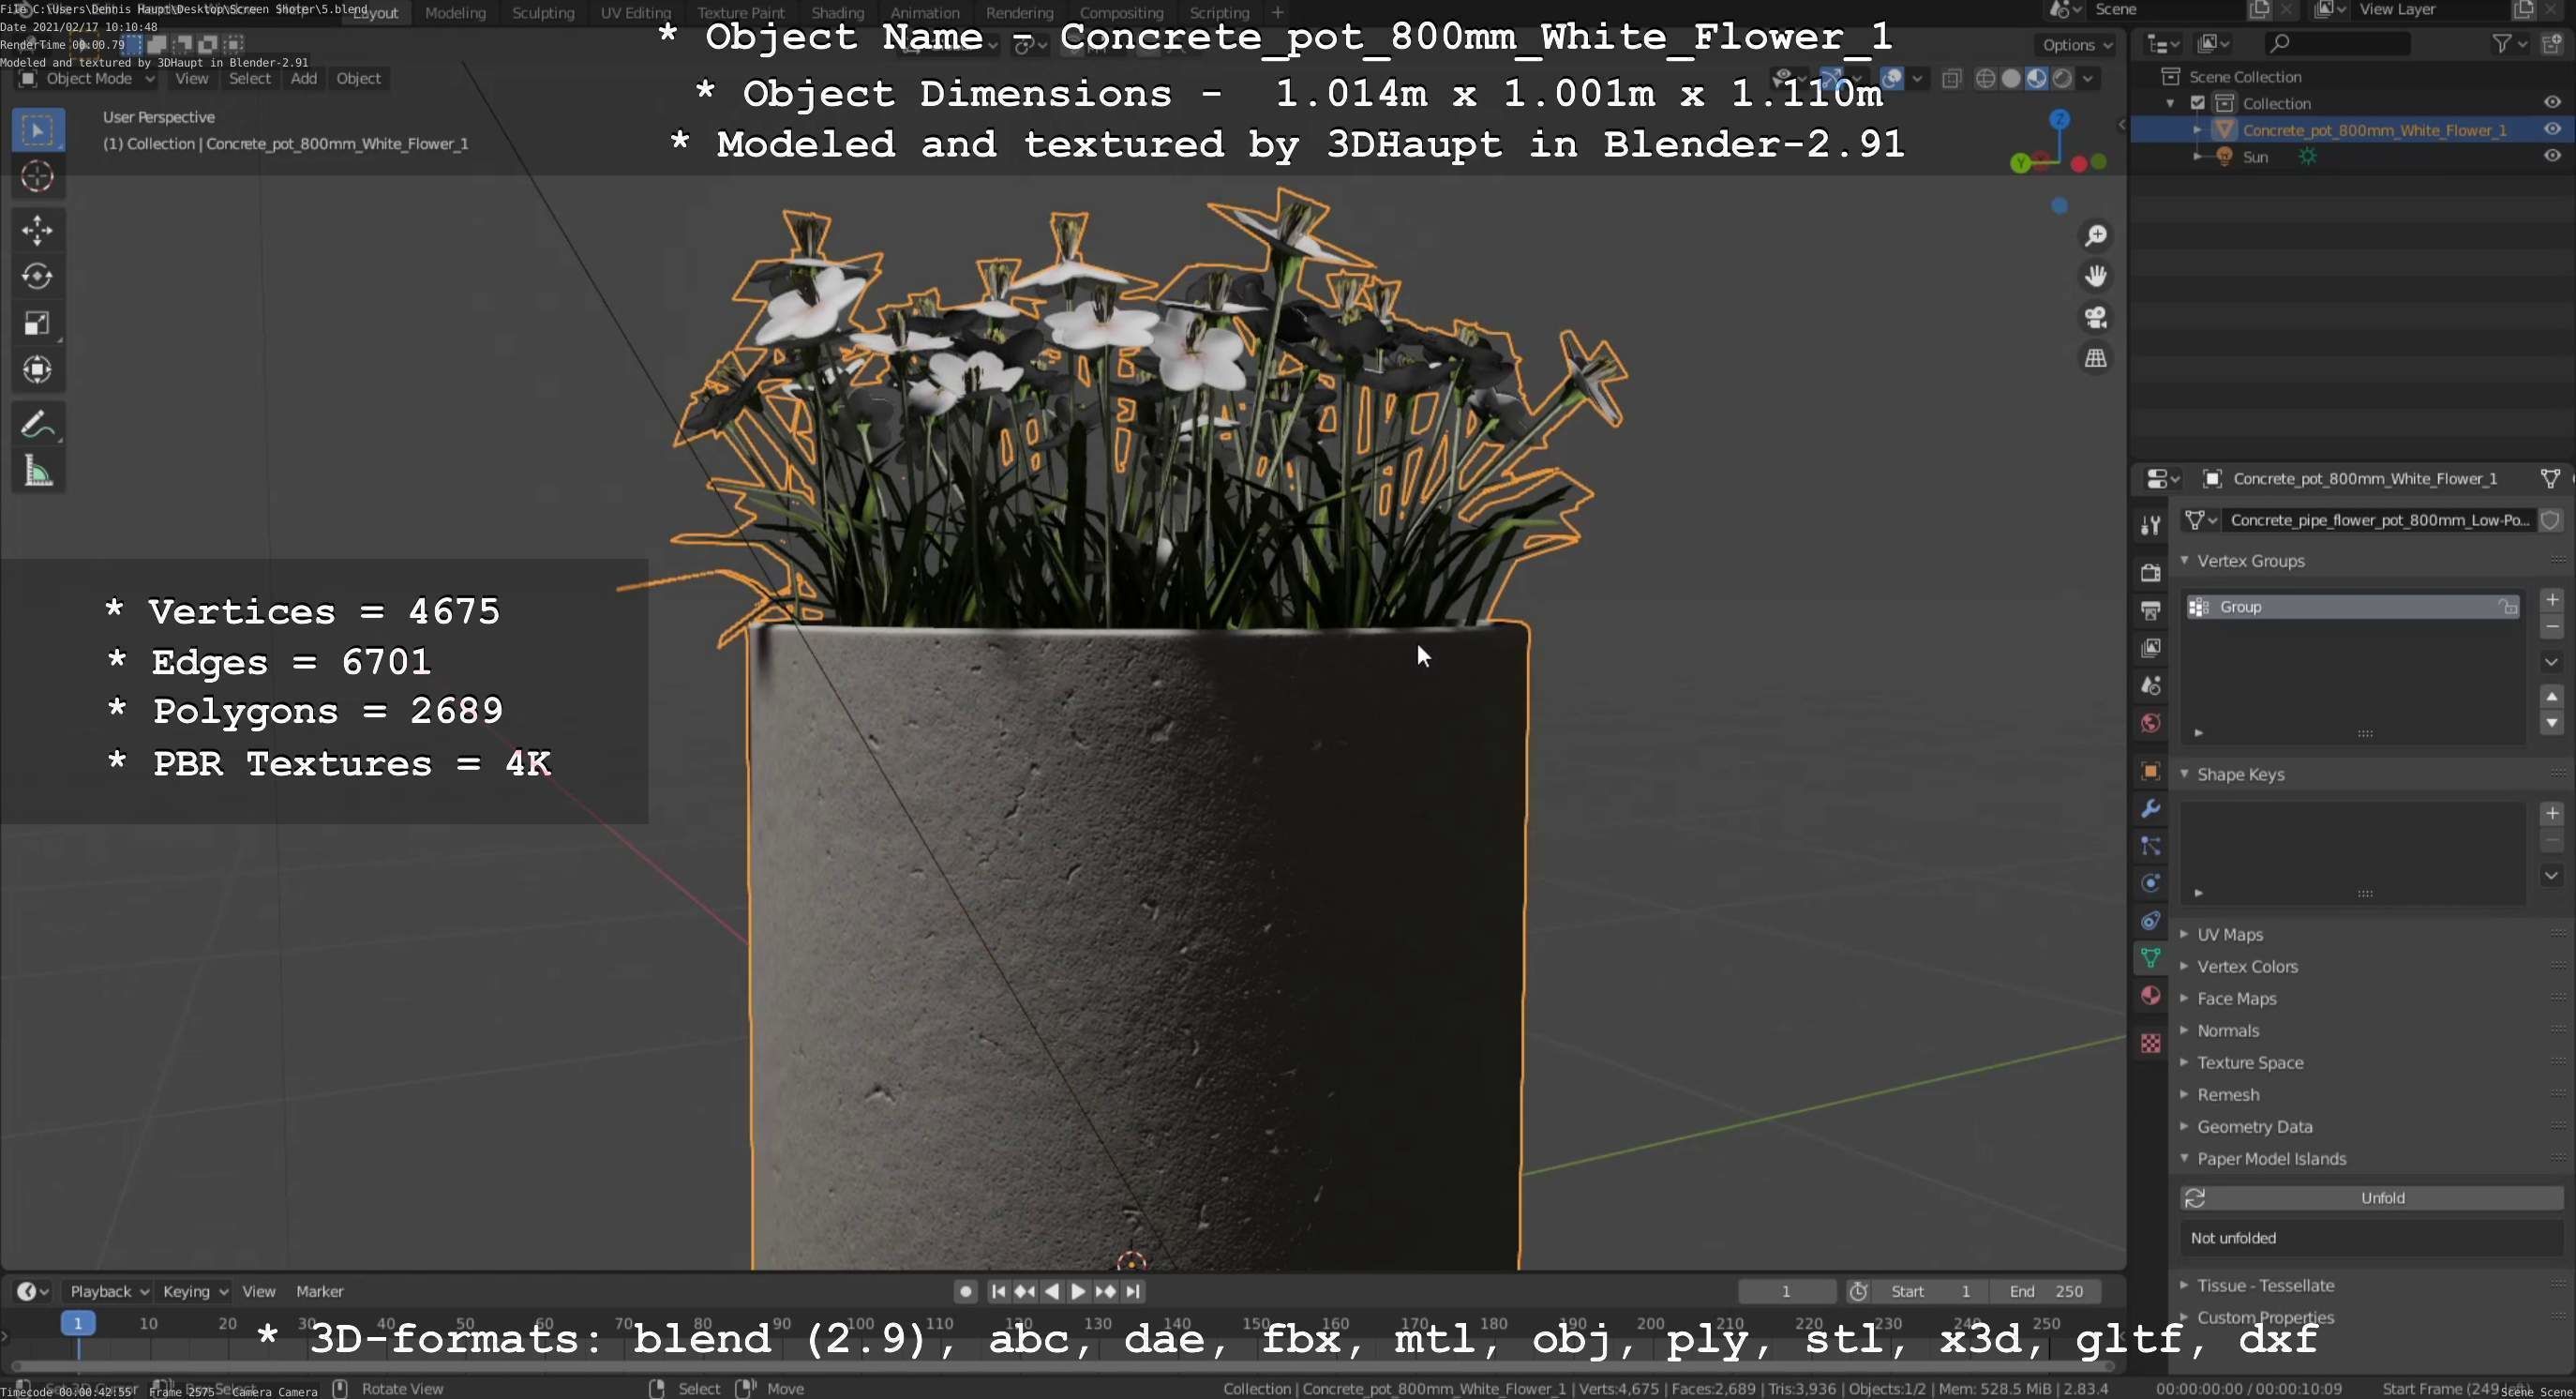The width and height of the screenshot is (2576, 1399).
Task: Select the Rotate tool
Action: 38,276
